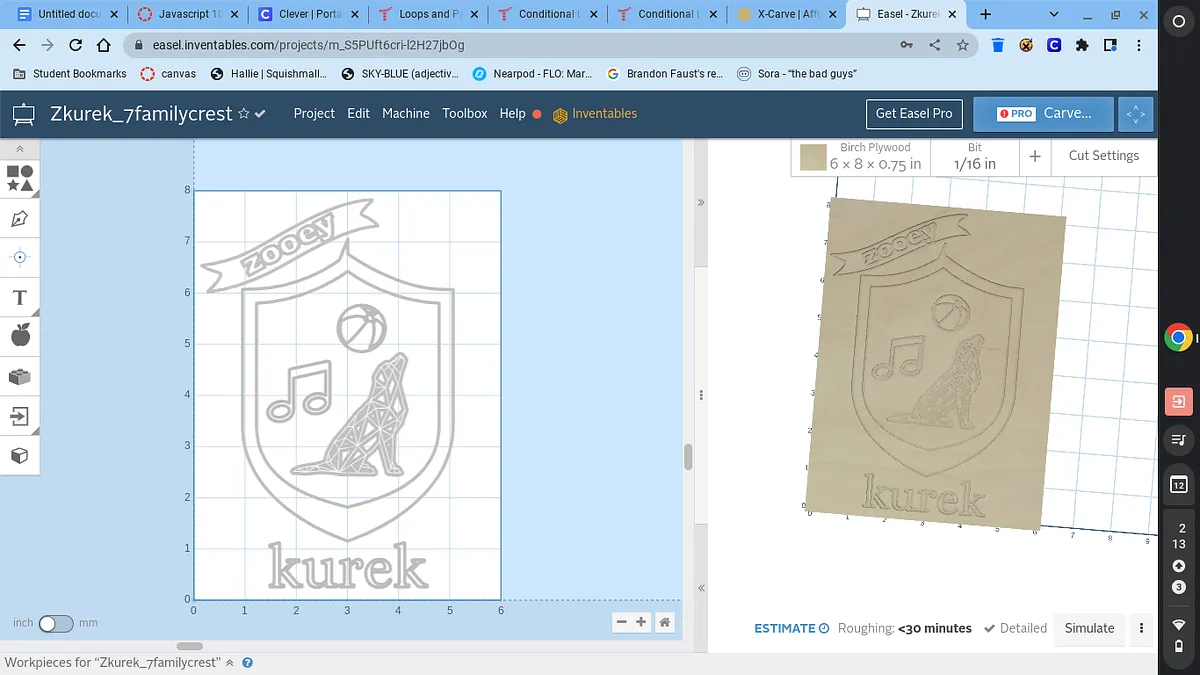Select the Pen drawing tool
Screen dimensions: 1200x675
[x=20, y=219]
